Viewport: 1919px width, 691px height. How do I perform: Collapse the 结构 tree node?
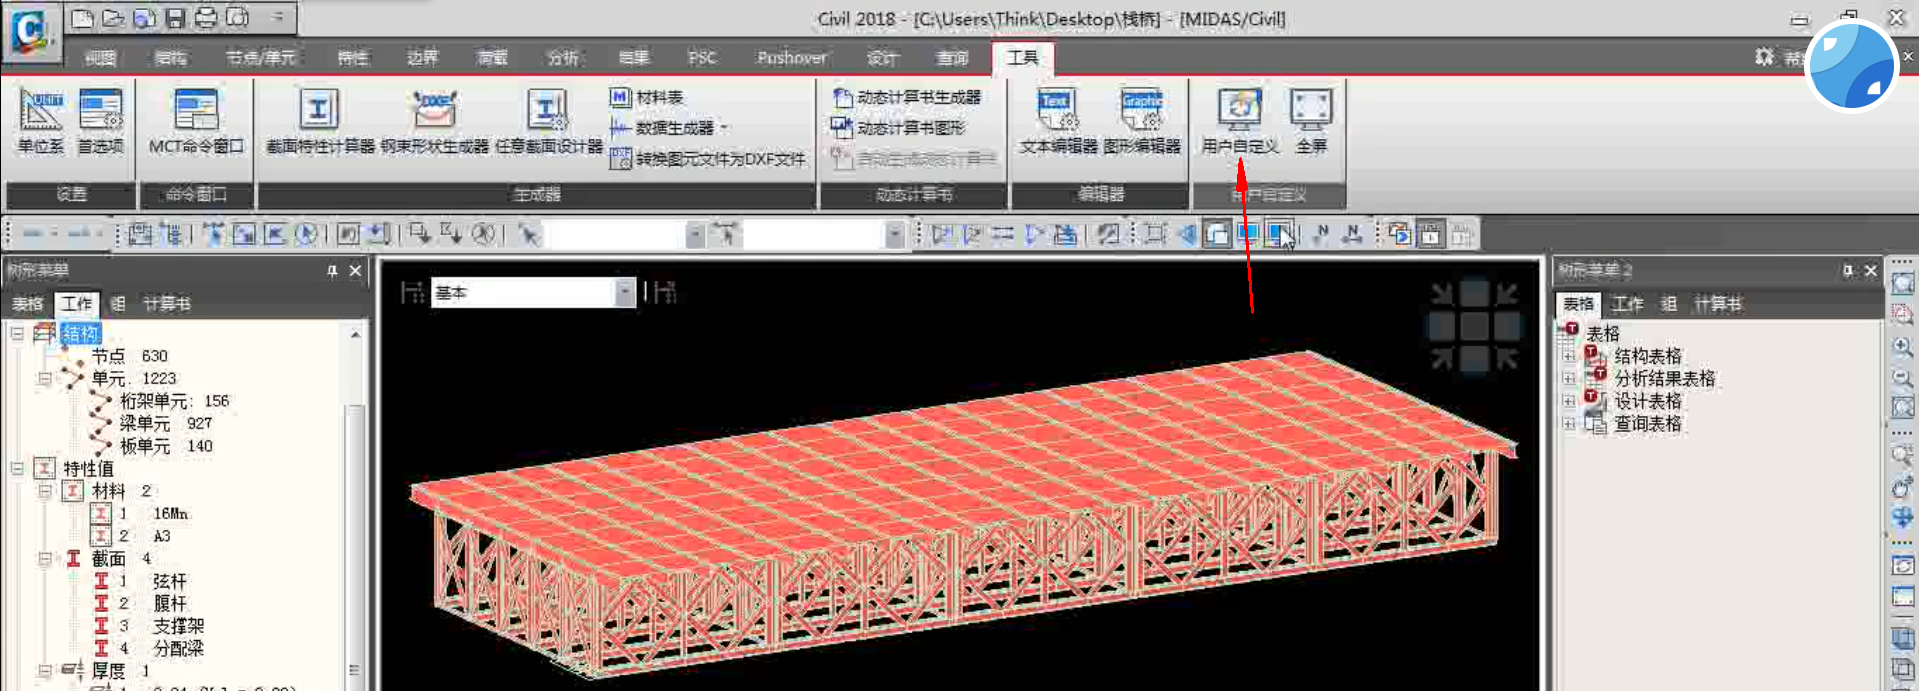[x=18, y=333]
